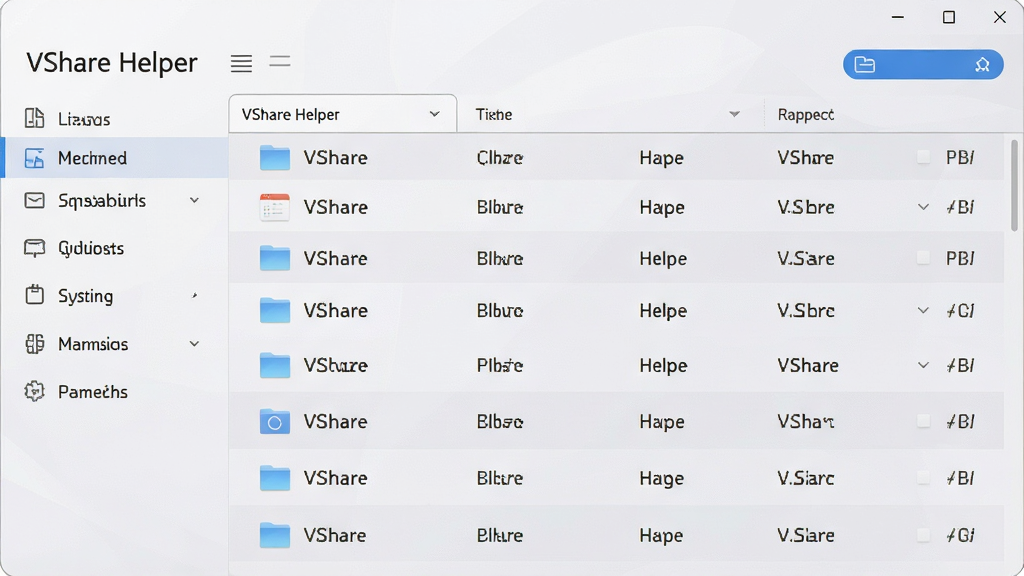Open the Sqmsabiurls envelope item
Viewport: 1024px width, 576px height.
(114, 200)
